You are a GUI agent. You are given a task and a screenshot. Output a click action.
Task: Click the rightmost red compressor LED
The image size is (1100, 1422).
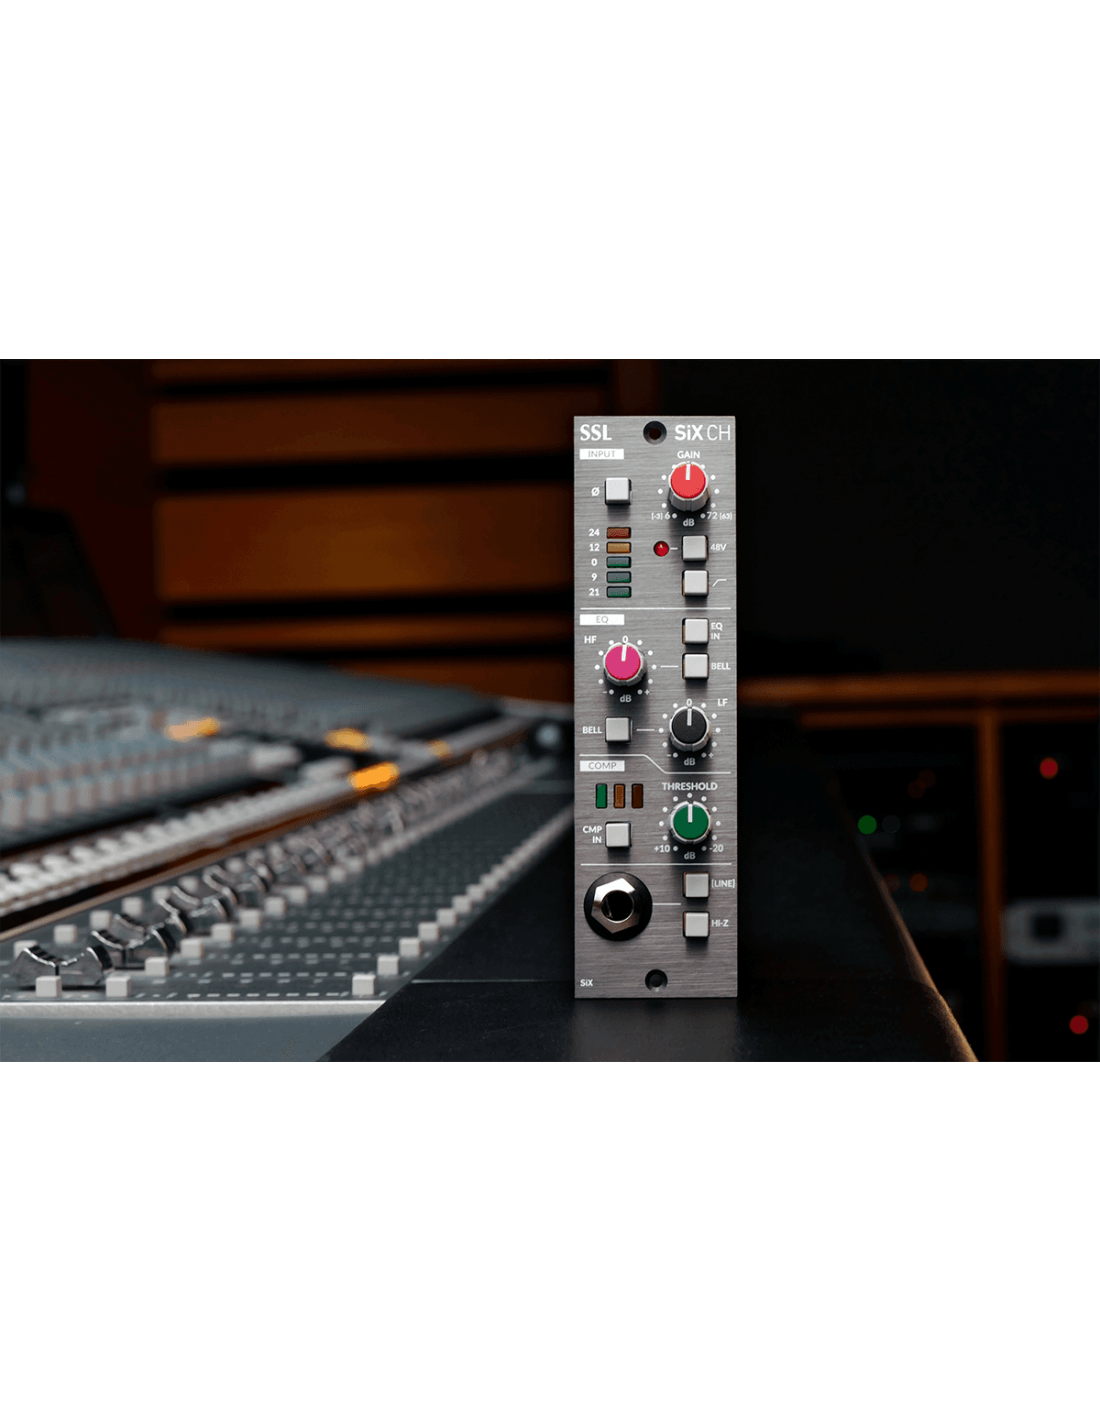[x=637, y=796]
